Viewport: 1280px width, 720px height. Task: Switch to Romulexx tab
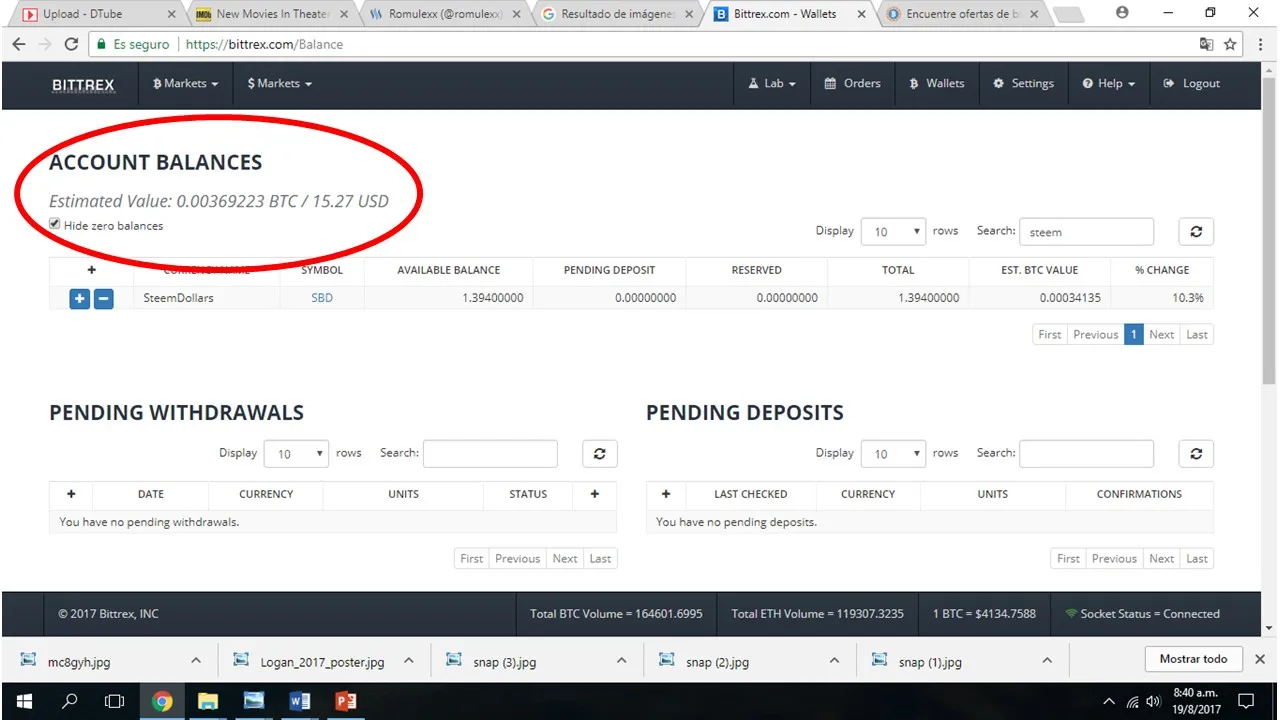(443, 14)
